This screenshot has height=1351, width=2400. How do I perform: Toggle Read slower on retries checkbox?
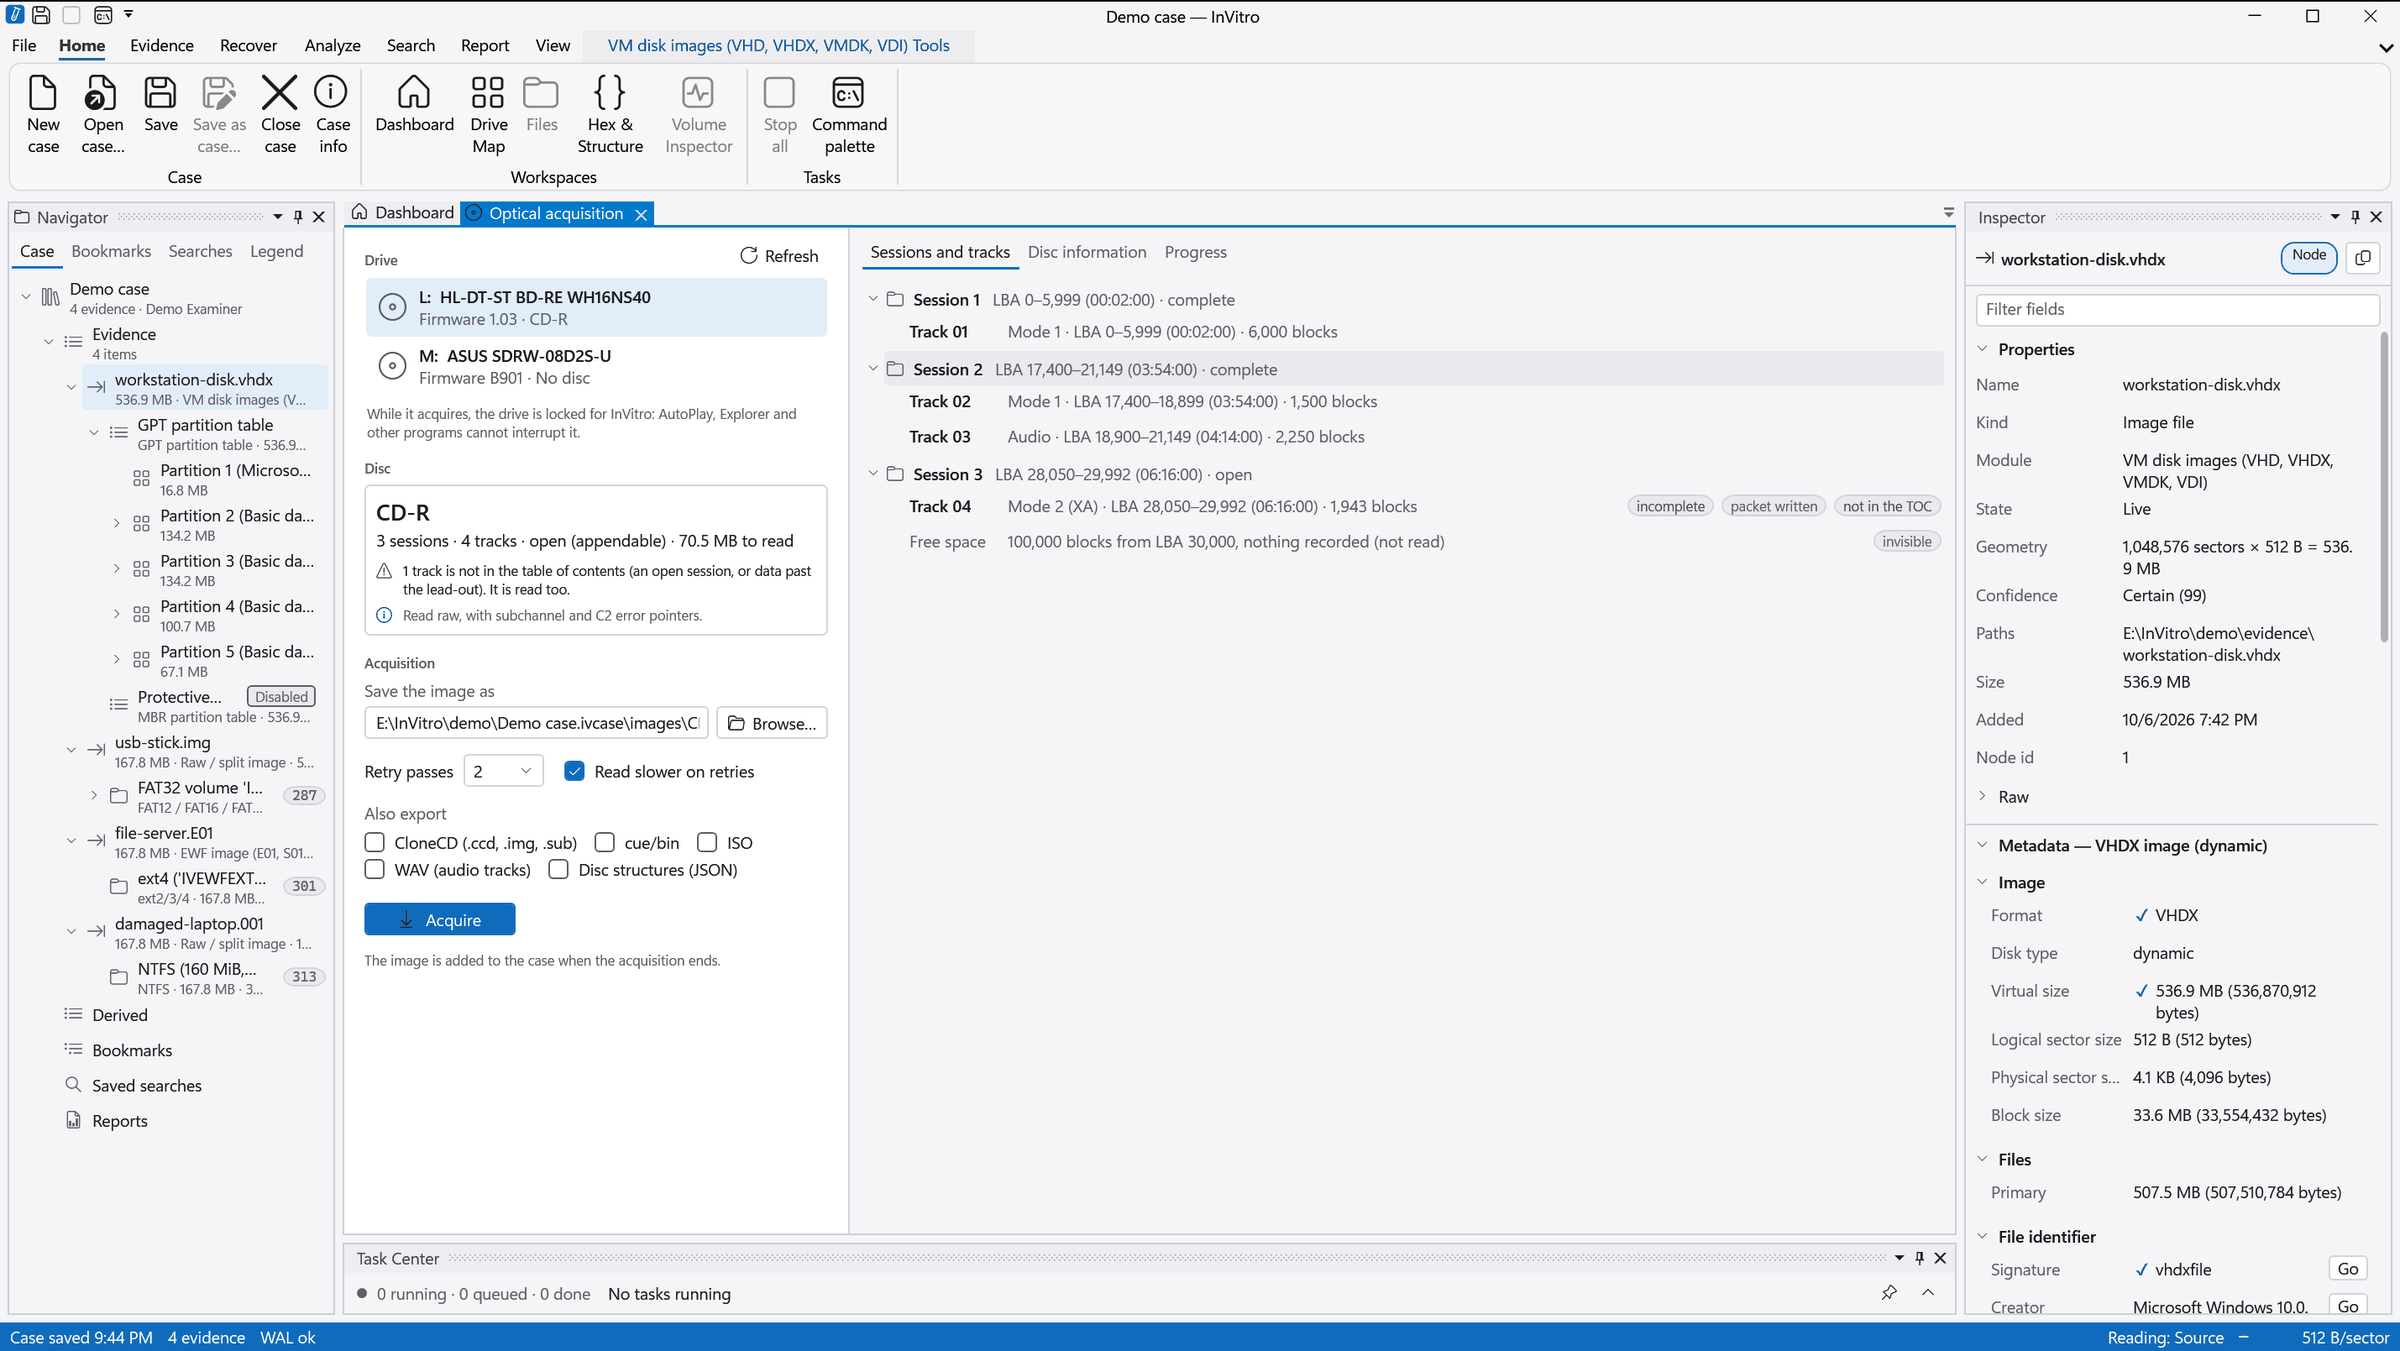coord(574,771)
